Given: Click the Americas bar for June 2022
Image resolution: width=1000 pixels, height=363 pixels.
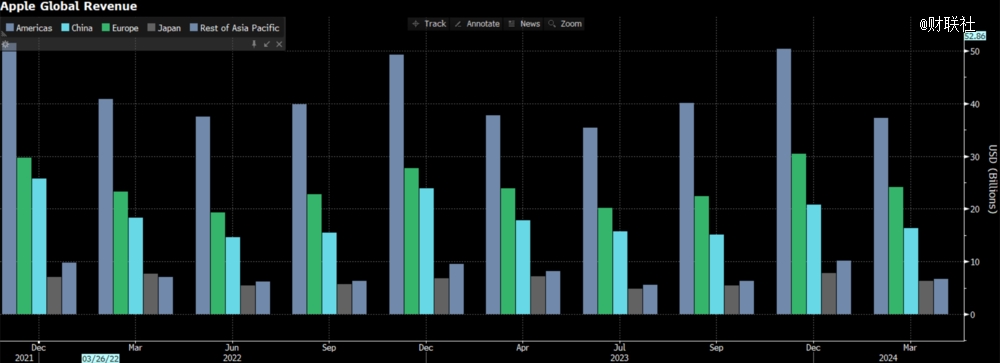Looking at the screenshot, I should 203,215.
